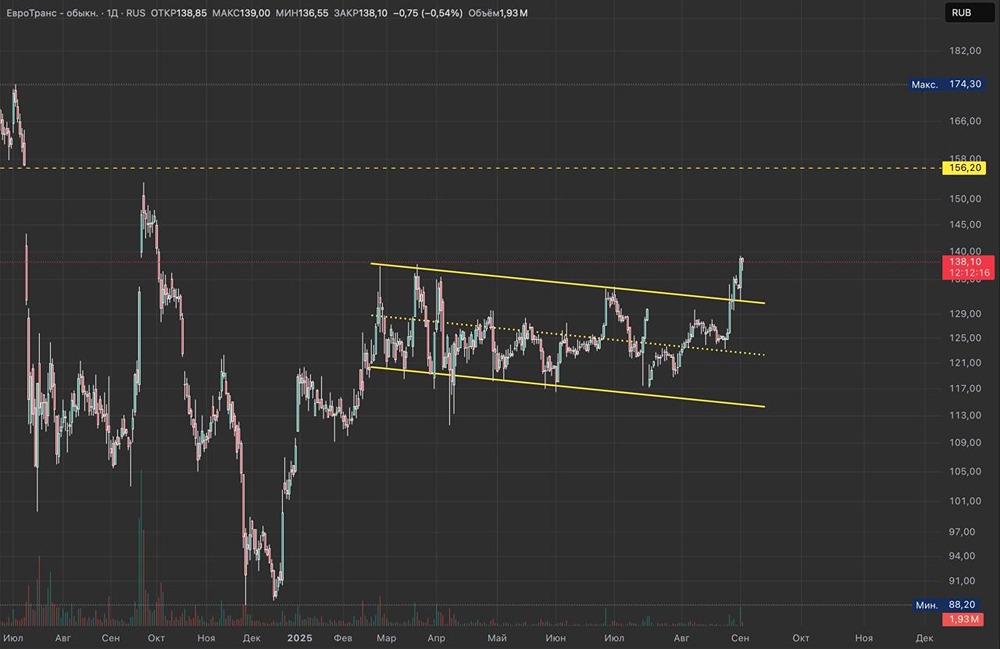Screen dimensions: 1000x649
Task: Click the Мар month label on time axis
Action: click(386, 638)
